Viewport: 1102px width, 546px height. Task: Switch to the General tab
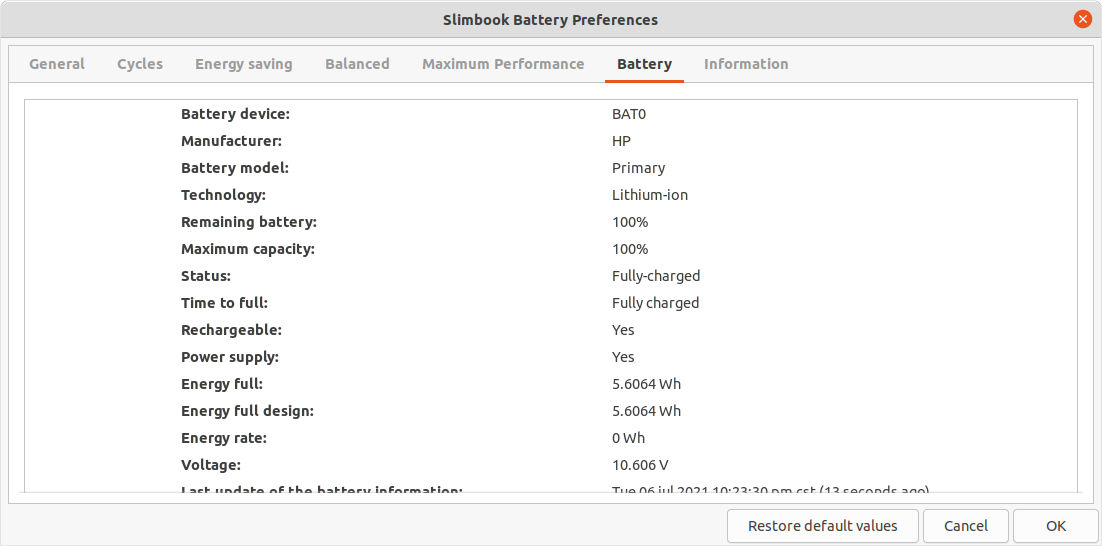tap(57, 64)
